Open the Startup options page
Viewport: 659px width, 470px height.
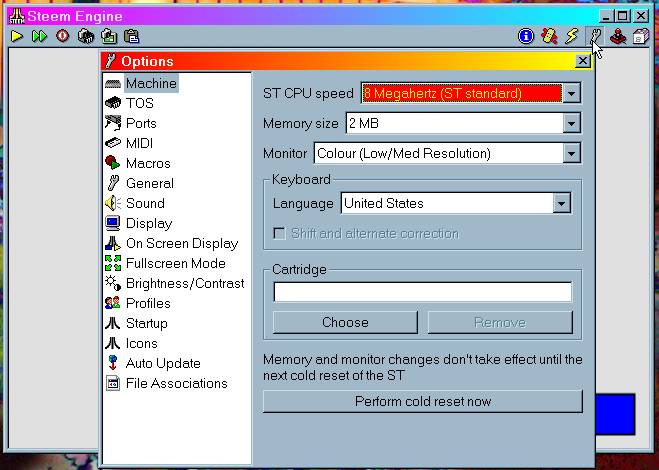click(147, 323)
